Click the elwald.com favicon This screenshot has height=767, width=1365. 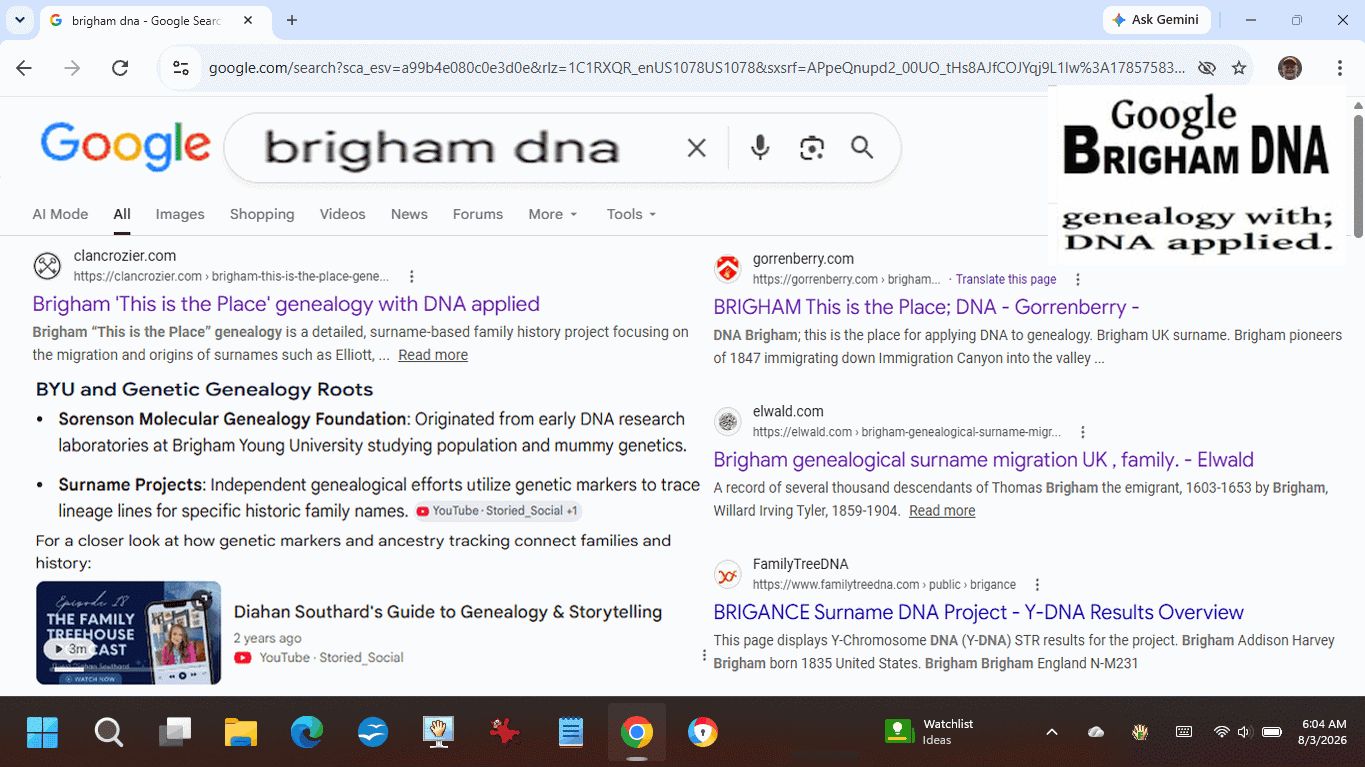pos(727,421)
